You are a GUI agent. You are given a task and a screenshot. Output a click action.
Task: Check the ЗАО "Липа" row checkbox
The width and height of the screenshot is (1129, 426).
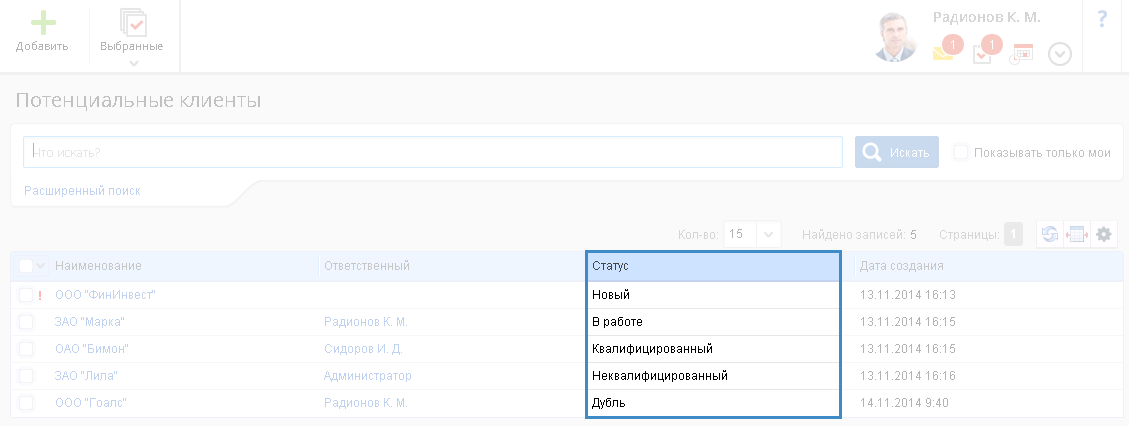tap(26, 376)
